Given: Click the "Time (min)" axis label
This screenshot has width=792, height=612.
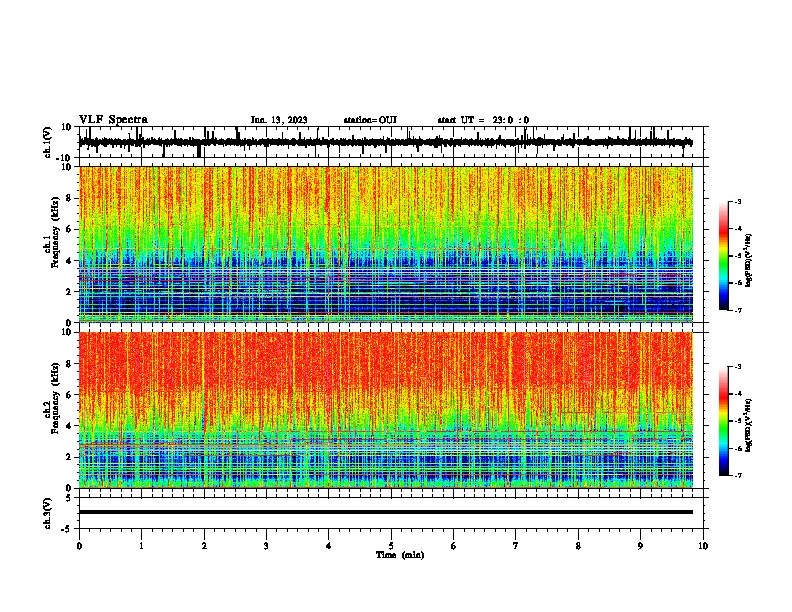Looking at the screenshot, I should coord(400,555).
